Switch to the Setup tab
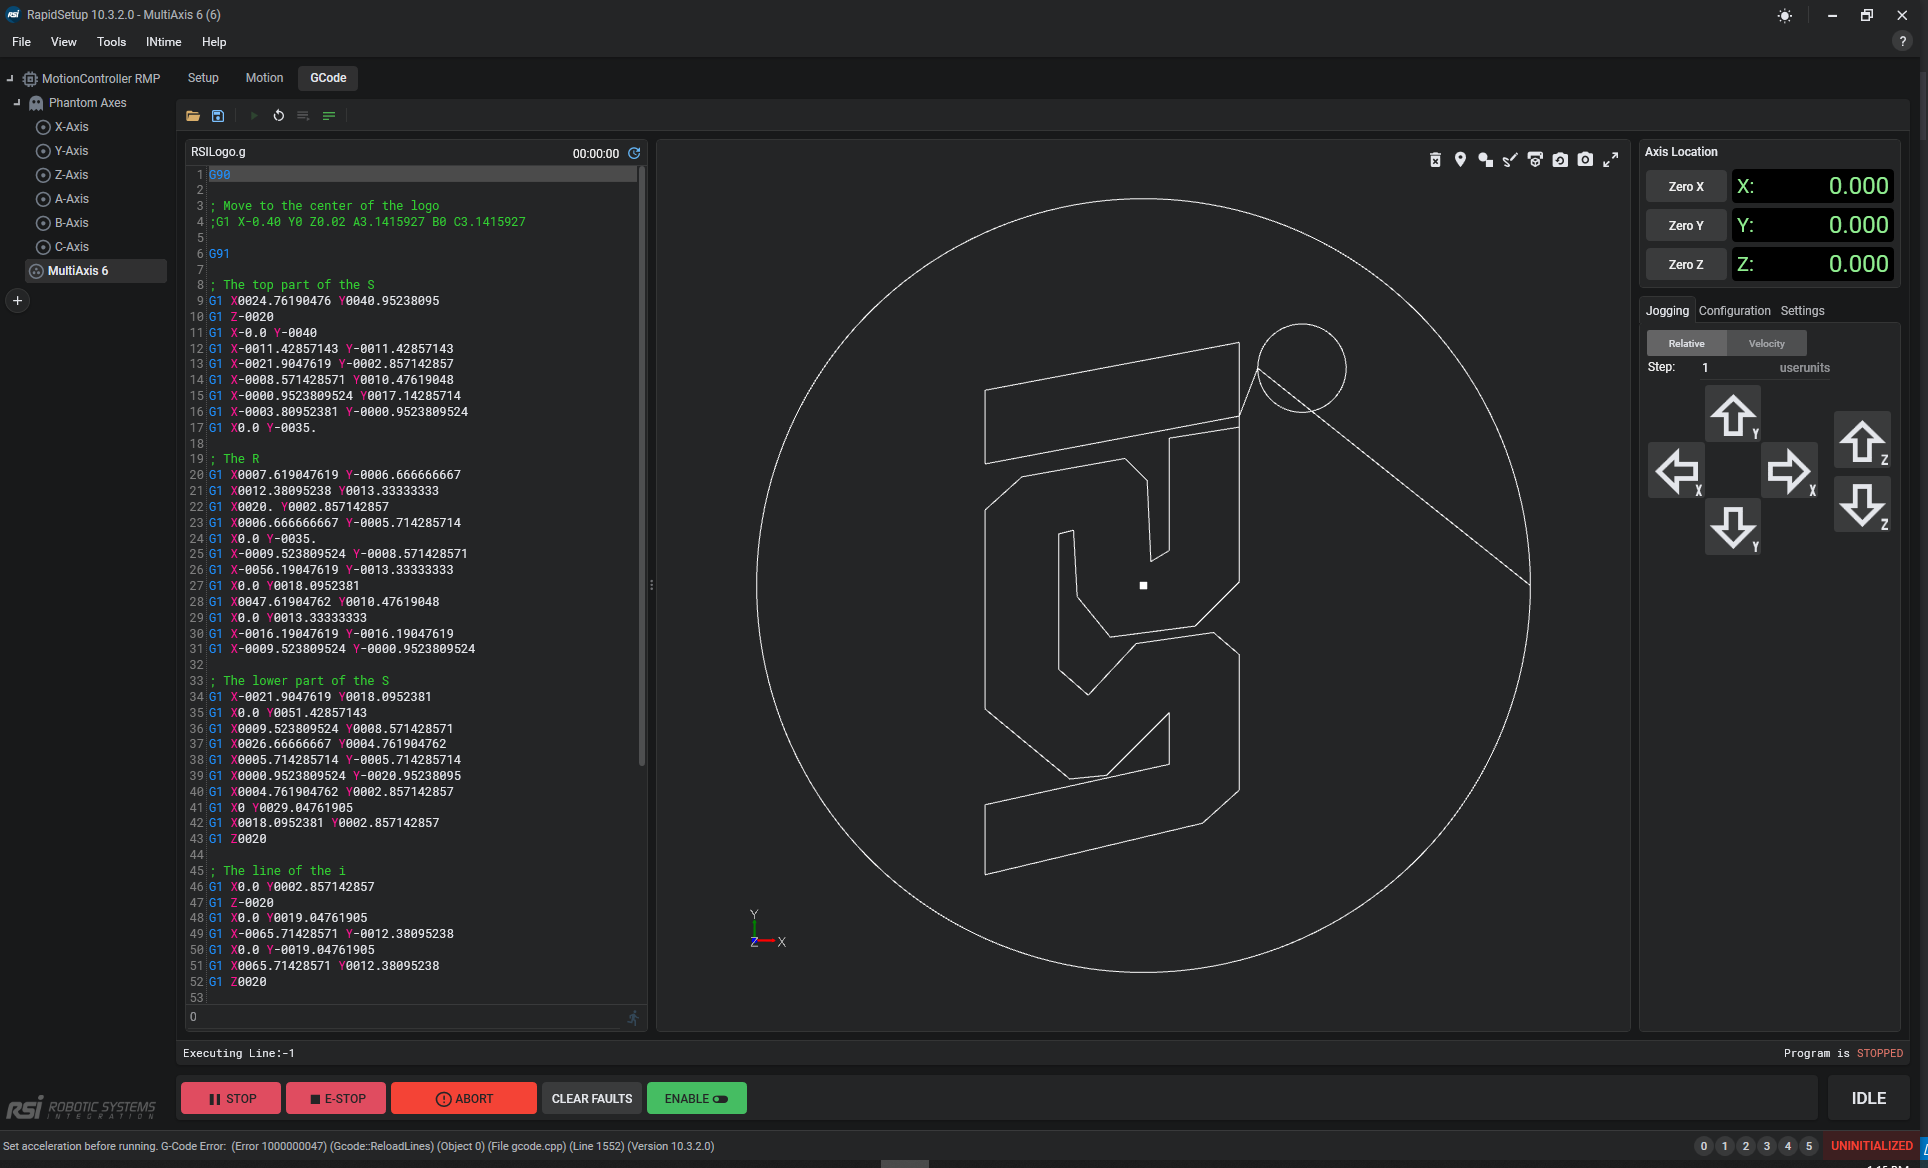 pyautogui.click(x=203, y=78)
